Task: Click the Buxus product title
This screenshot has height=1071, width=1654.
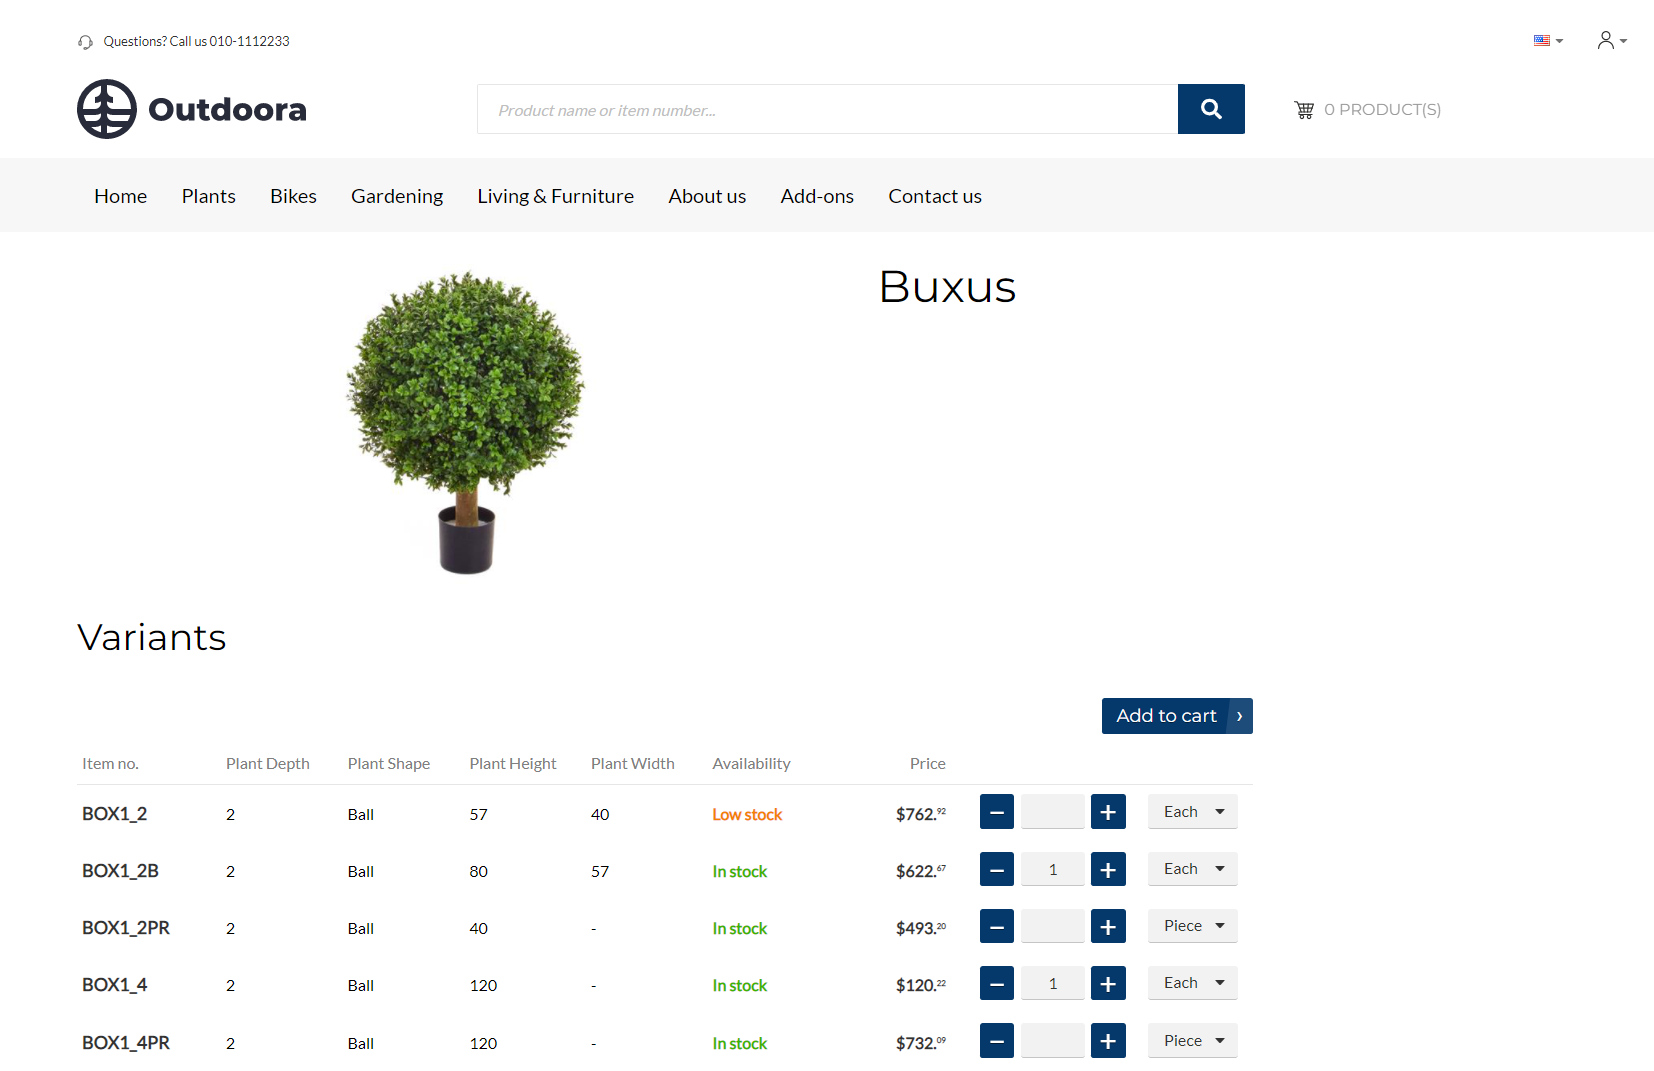Action: coord(948,288)
